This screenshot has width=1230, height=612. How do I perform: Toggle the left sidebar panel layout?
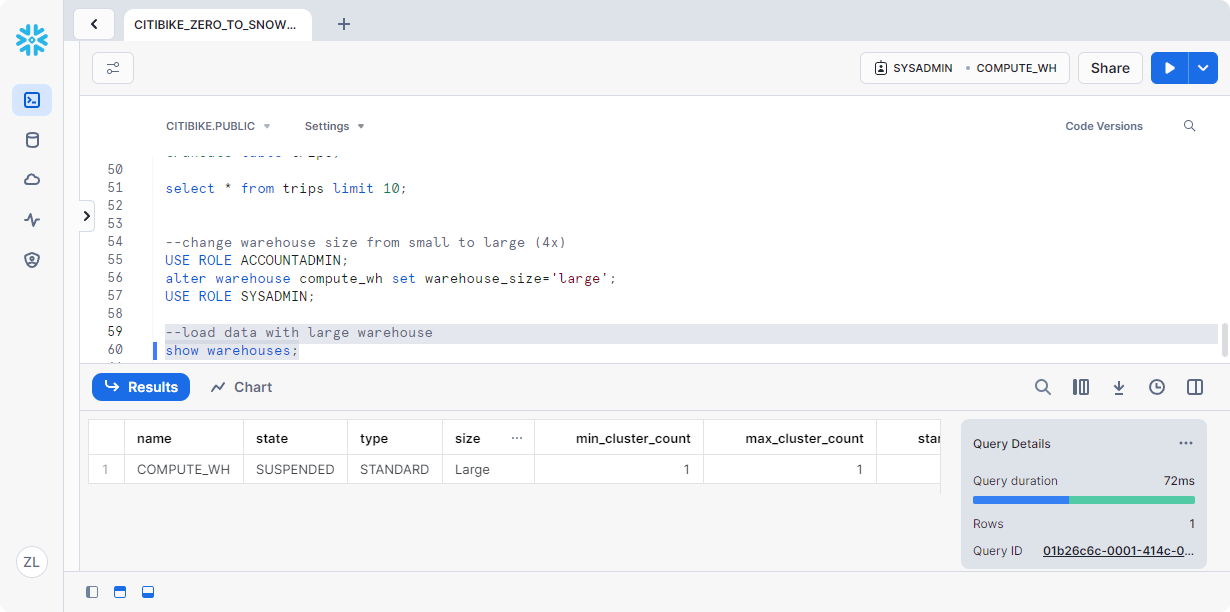(x=92, y=592)
